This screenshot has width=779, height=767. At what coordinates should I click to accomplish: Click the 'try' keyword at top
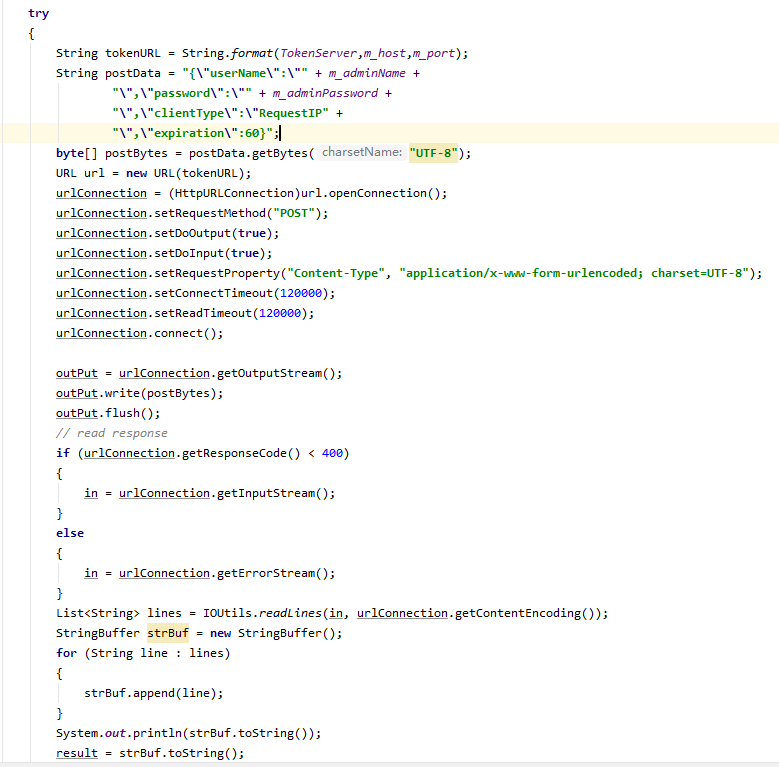pos(38,13)
